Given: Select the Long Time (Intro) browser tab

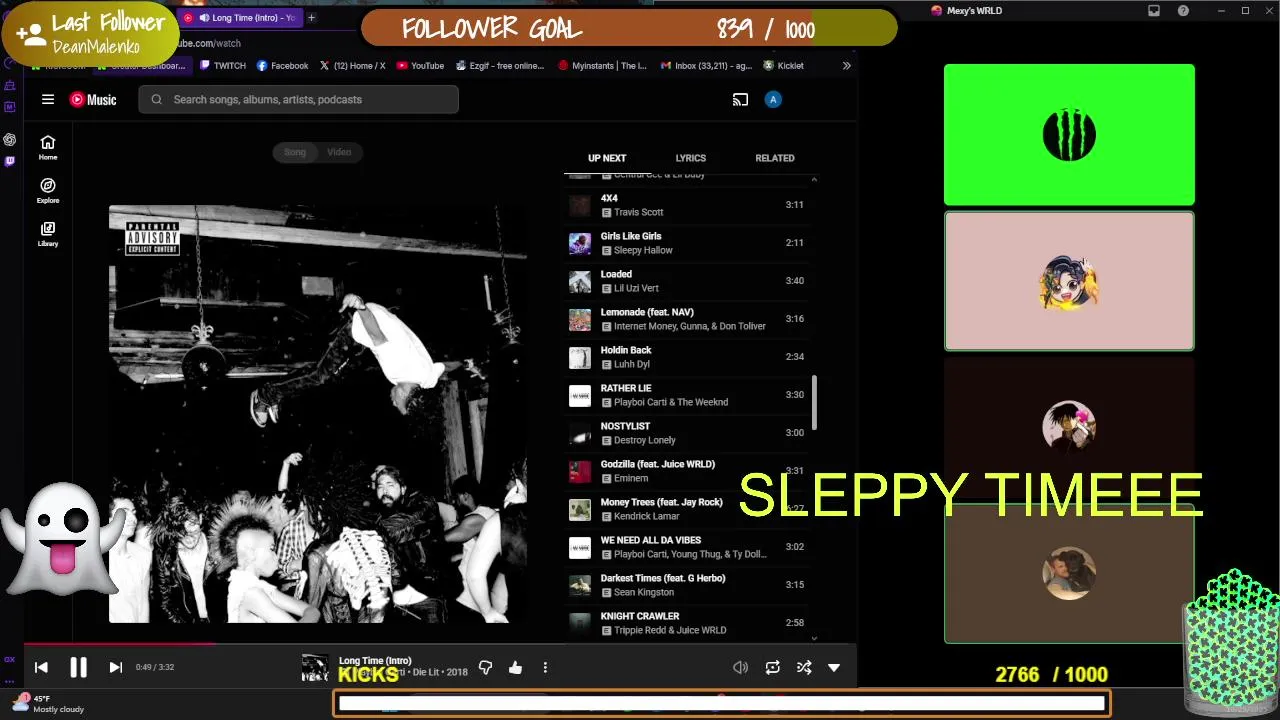Looking at the screenshot, I should [x=240, y=17].
